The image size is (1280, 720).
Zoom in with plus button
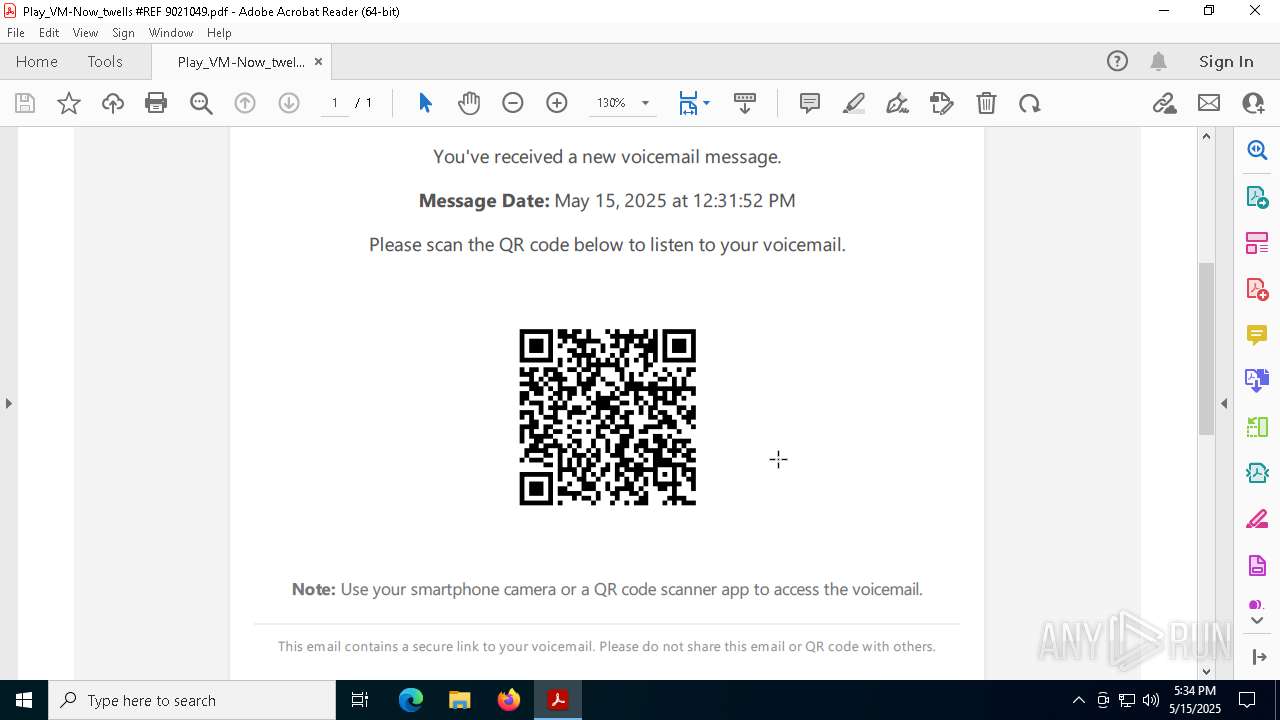tap(557, 103)
